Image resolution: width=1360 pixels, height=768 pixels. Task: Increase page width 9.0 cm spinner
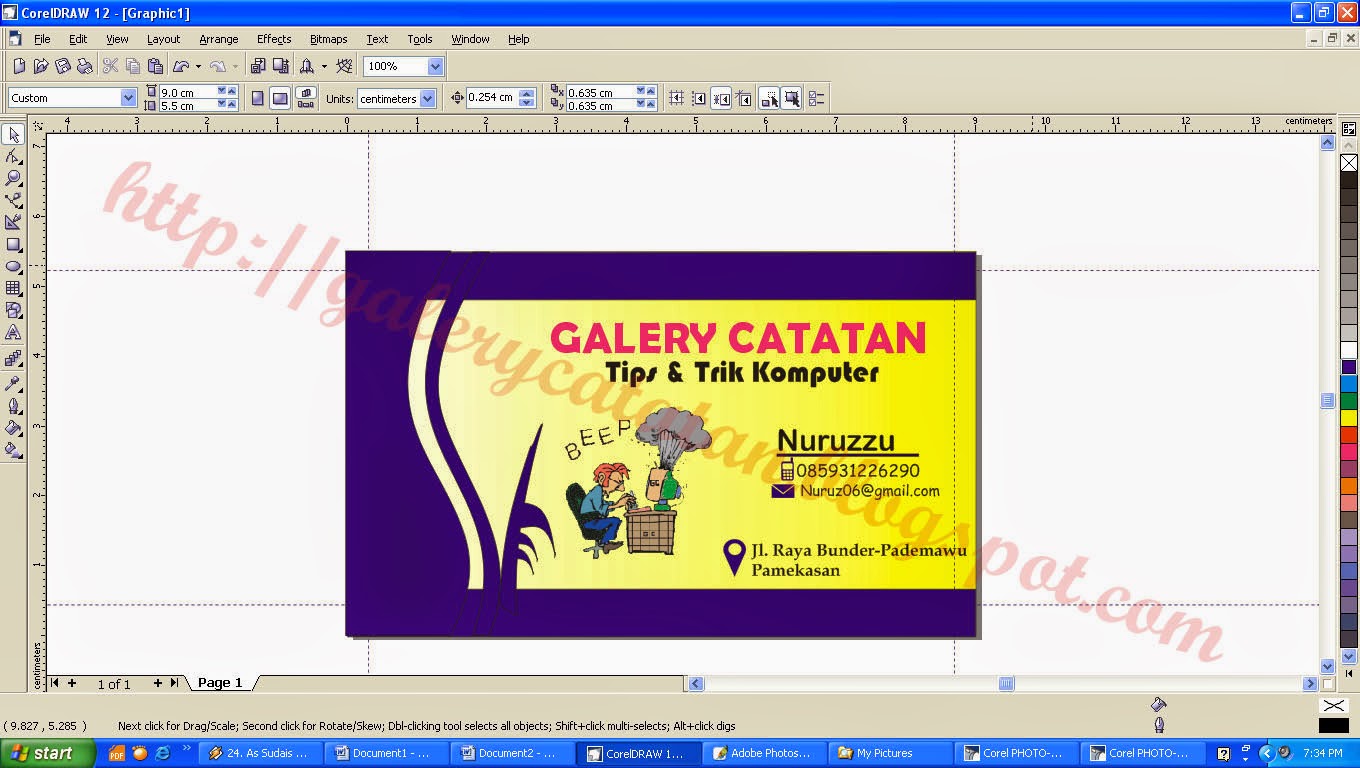232,91
